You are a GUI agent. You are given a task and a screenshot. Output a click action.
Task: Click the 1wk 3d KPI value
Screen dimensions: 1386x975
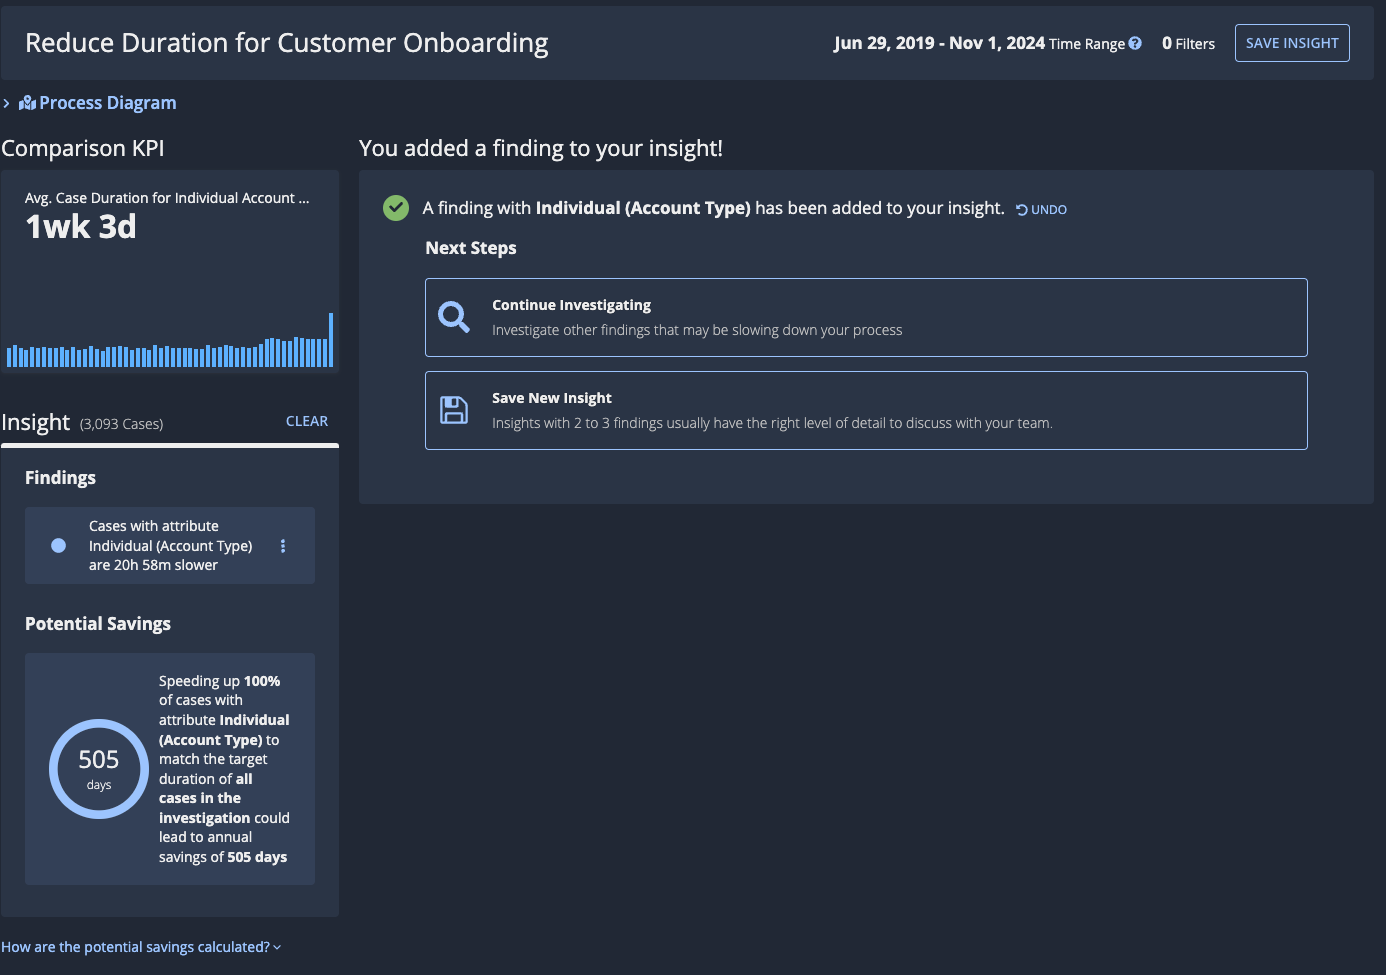point(81,227)
